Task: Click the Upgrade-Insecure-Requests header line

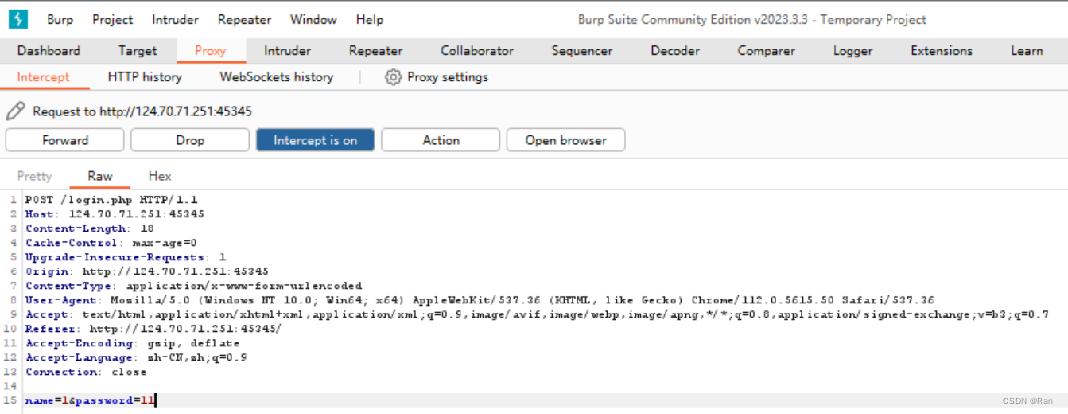Action: click(125, 257)
